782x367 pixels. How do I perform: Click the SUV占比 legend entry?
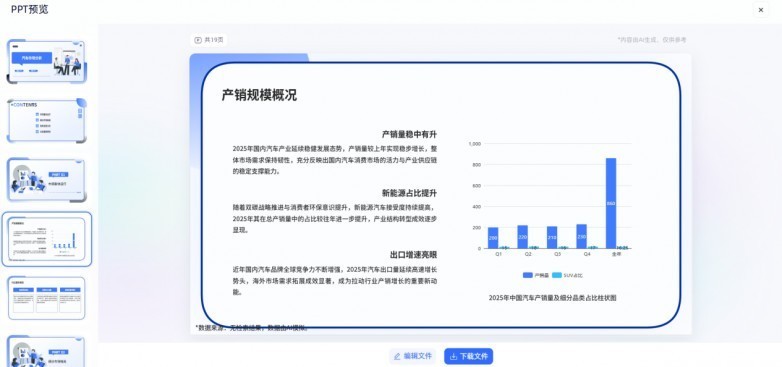(x=567, y=275)
